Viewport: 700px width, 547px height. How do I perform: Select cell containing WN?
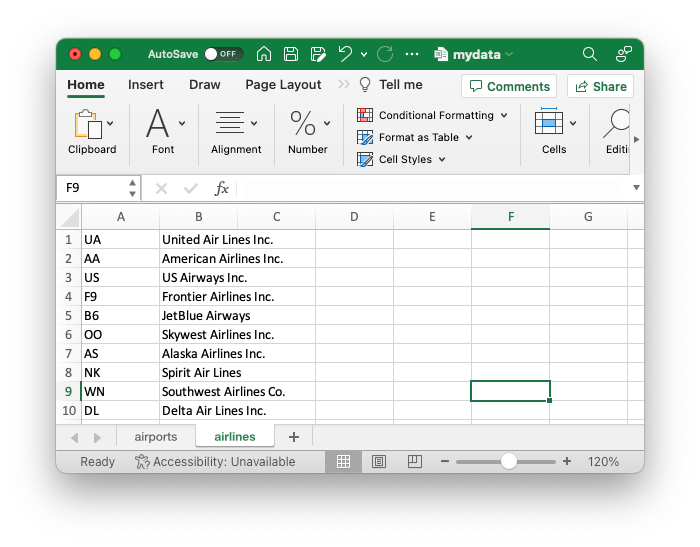(121, 392)
